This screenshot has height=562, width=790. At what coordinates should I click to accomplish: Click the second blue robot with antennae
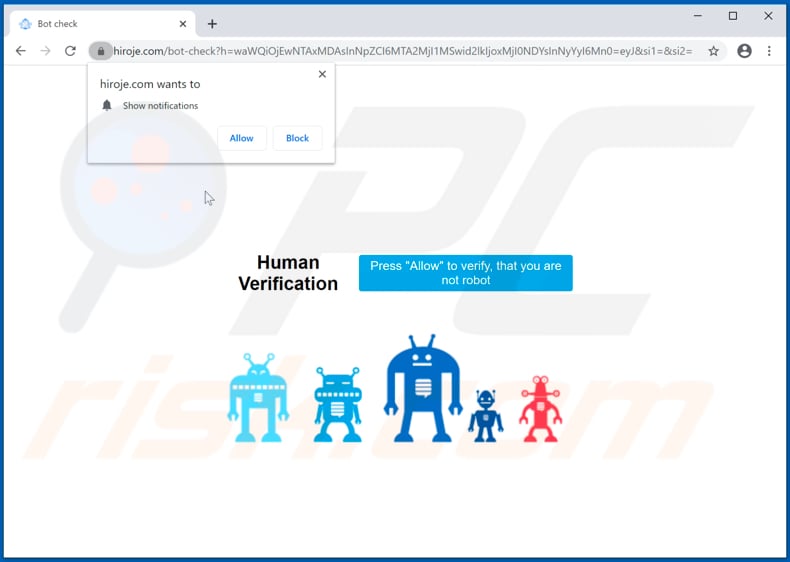pyautogui.click(x=338, y=405)
